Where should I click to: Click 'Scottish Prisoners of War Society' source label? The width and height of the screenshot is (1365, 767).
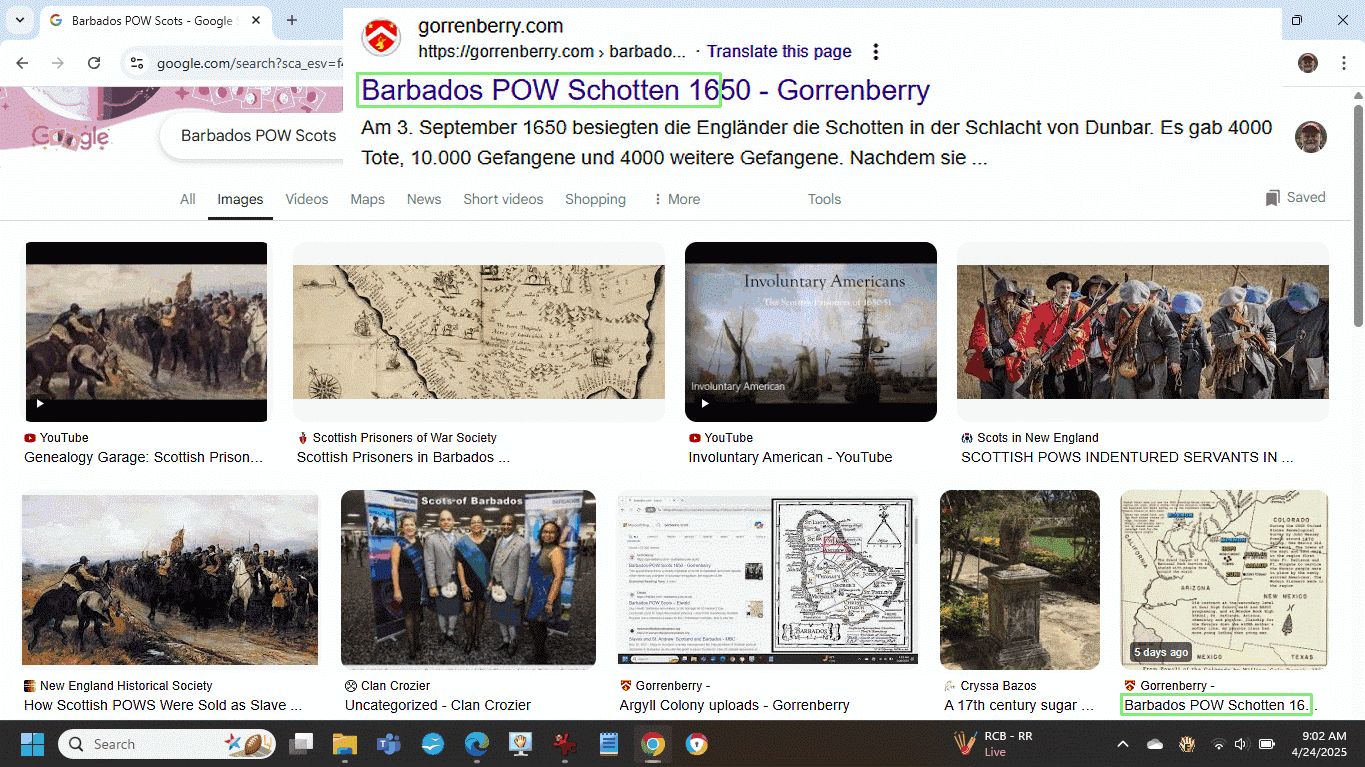tap(404, 438)
